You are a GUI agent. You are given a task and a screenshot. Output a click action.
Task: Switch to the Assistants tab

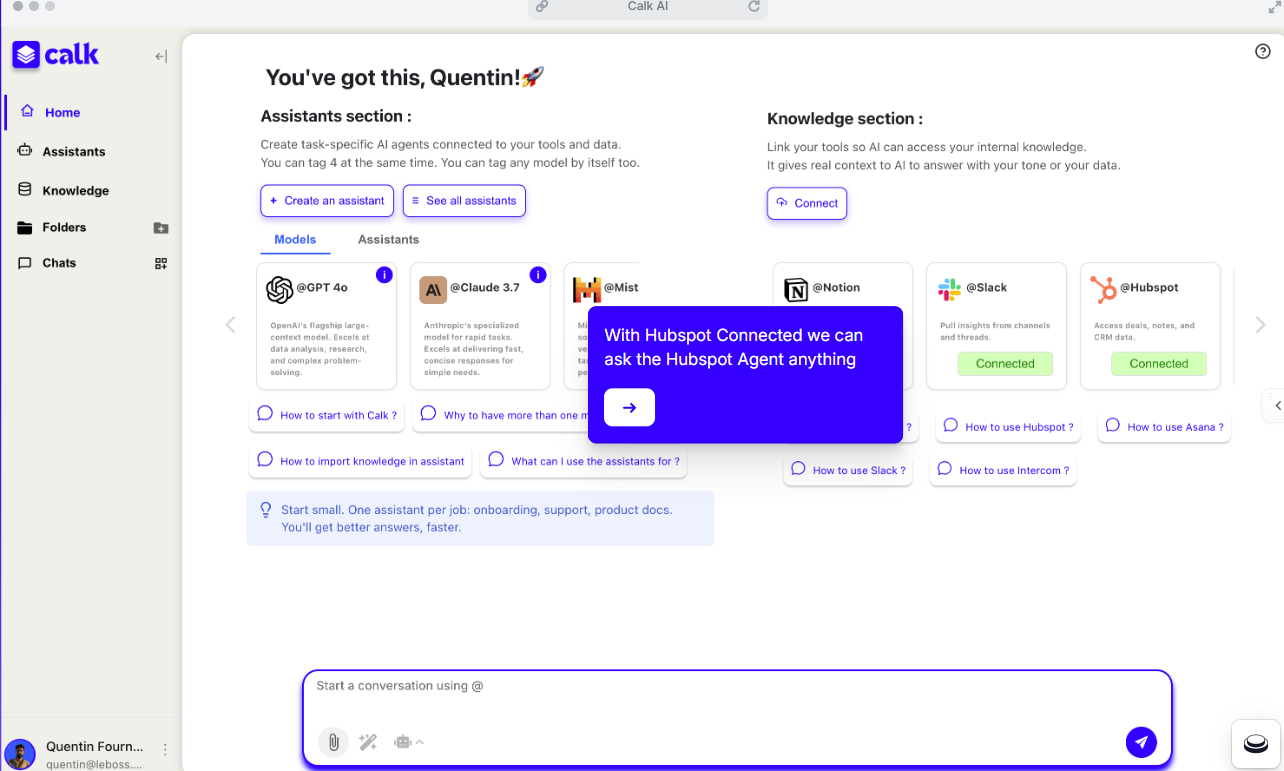pyautogui.click(x=388, y=239)
